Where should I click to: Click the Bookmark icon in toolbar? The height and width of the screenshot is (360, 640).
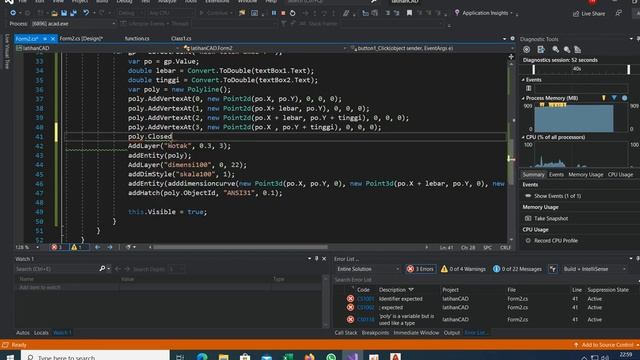point(409,13)
